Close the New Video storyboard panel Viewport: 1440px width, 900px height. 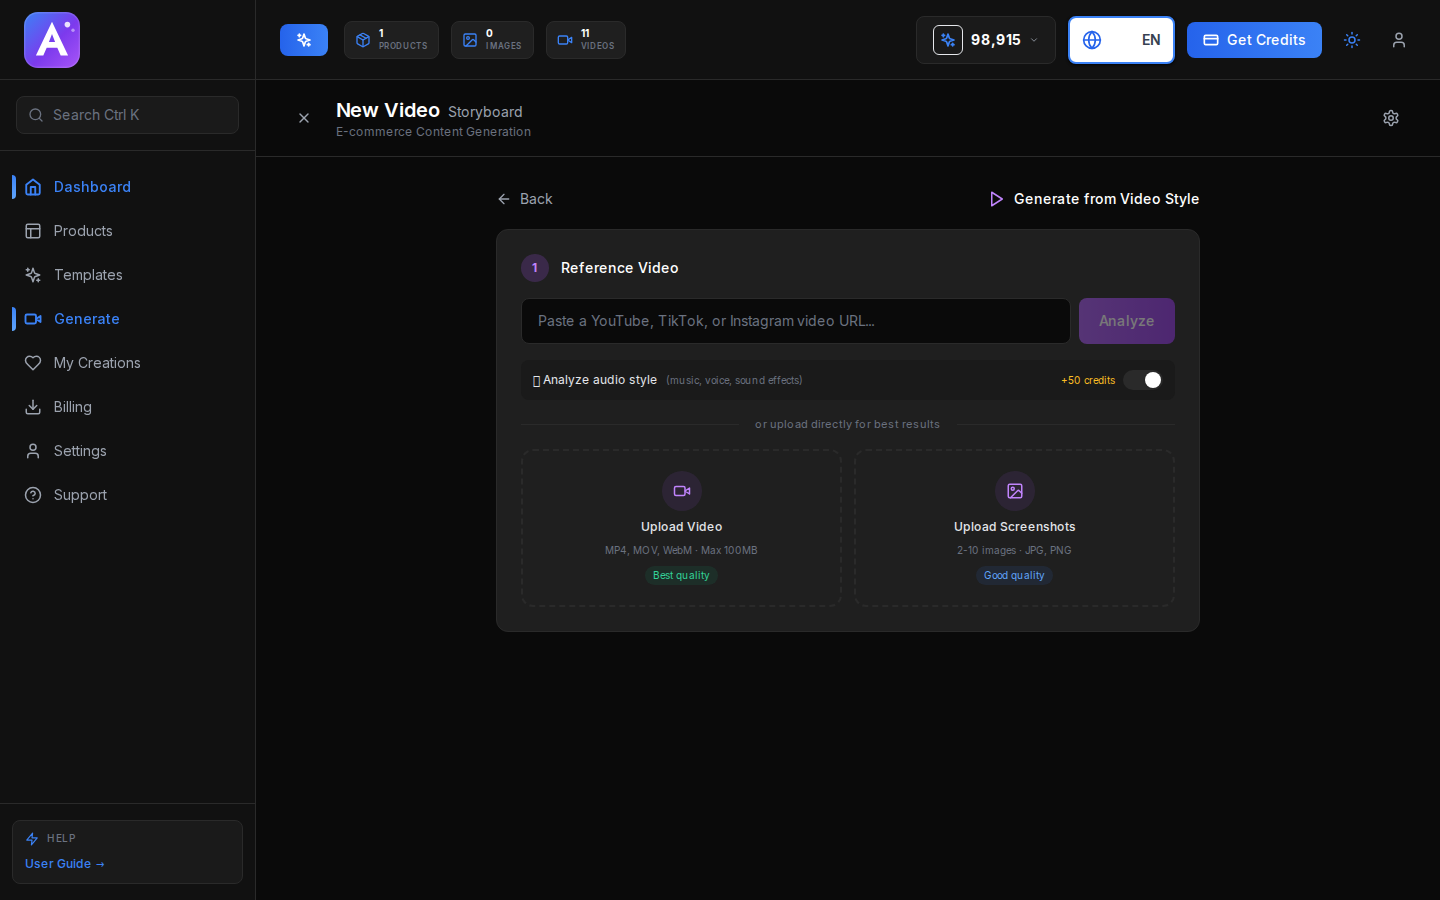click(x=304, y=118)
